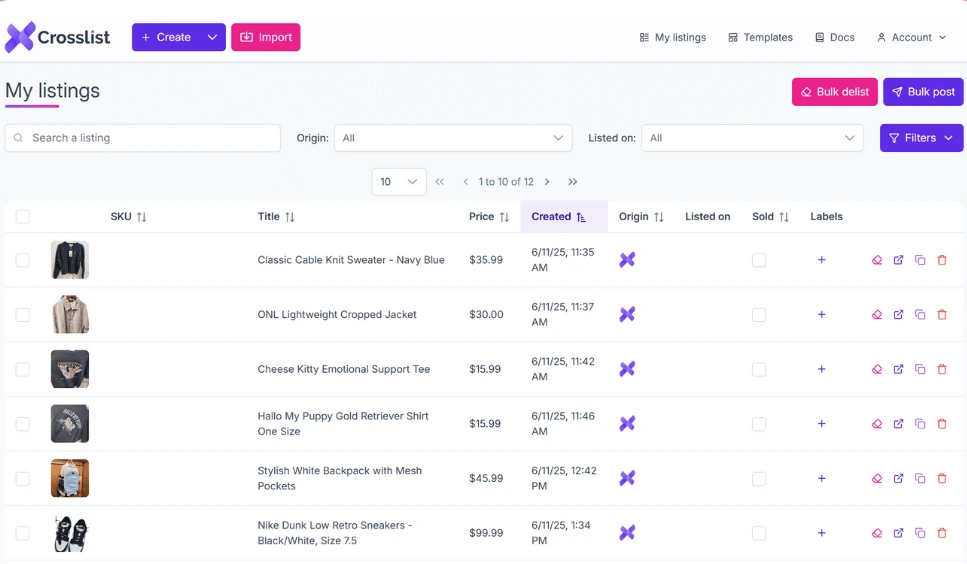
Task: Select the Cheese Kitty Emotional Support Tee row
Action: coord(23,369)
